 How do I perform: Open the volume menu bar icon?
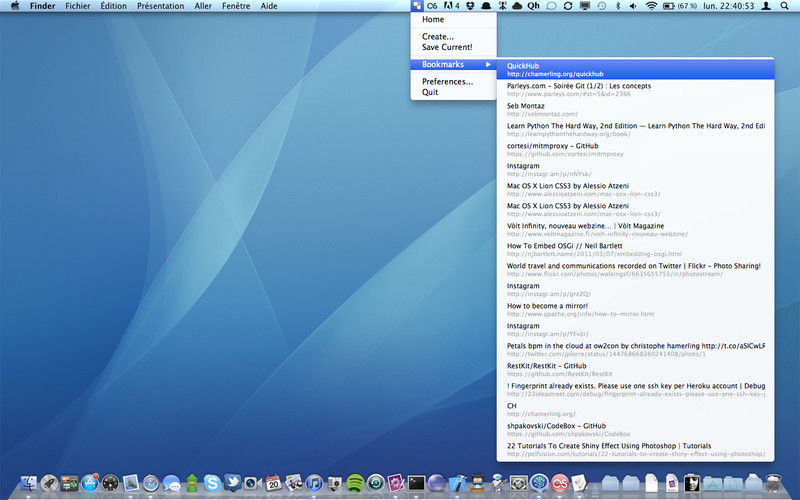pyautogui.click(x=633, y=6)
